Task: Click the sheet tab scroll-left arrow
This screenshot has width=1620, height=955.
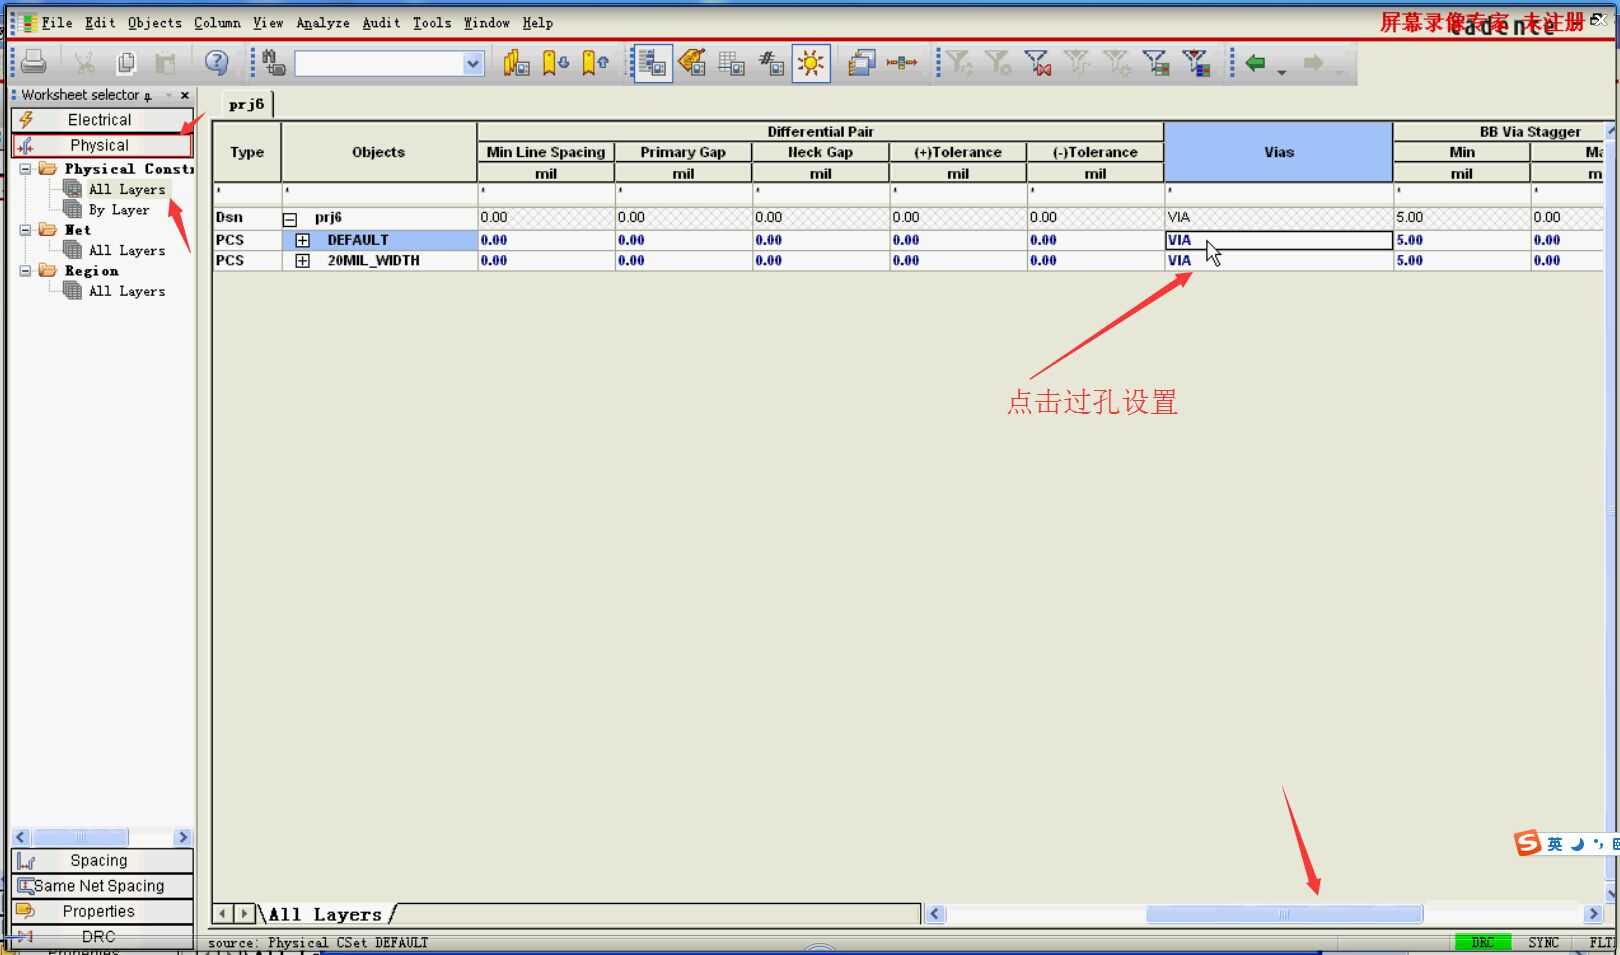Action: coord(223,914)
